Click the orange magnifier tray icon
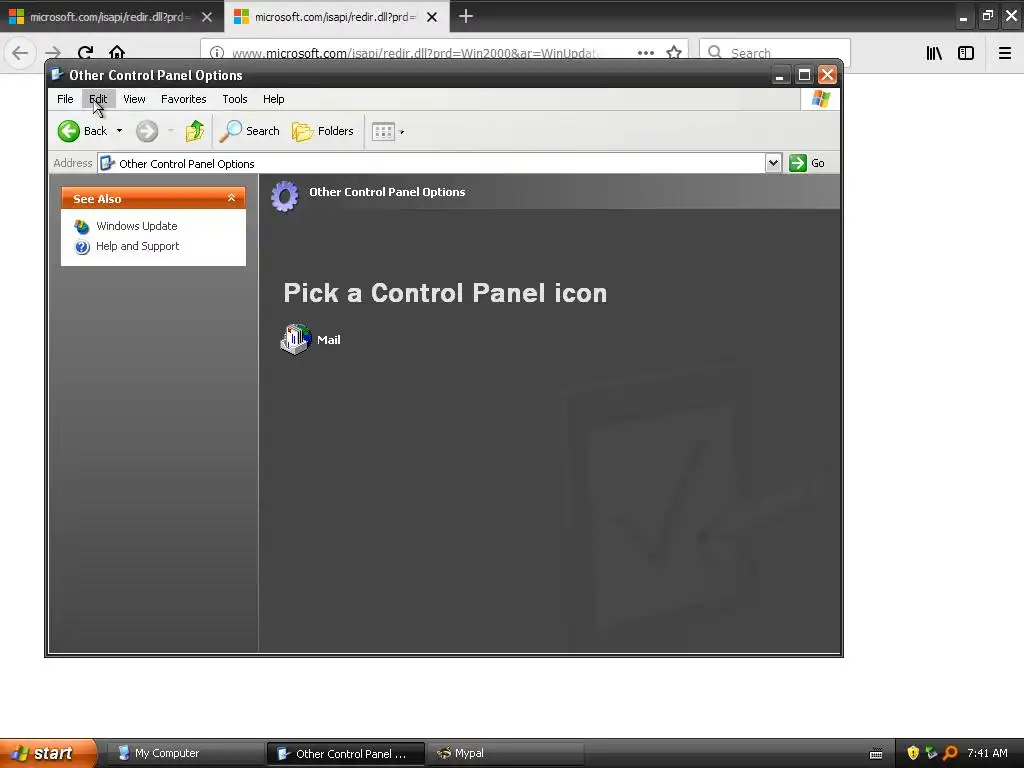The height and width of the screenshot is (768, 1024). click(x=950, y=753)
